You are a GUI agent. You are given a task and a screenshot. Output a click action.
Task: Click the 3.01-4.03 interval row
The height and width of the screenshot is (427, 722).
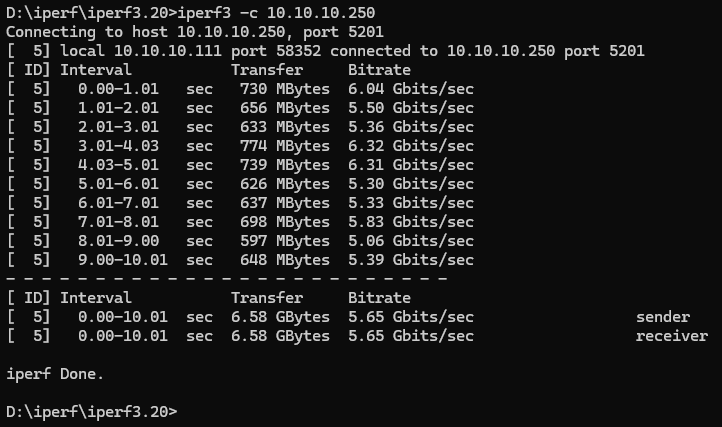tap(240, 146)
